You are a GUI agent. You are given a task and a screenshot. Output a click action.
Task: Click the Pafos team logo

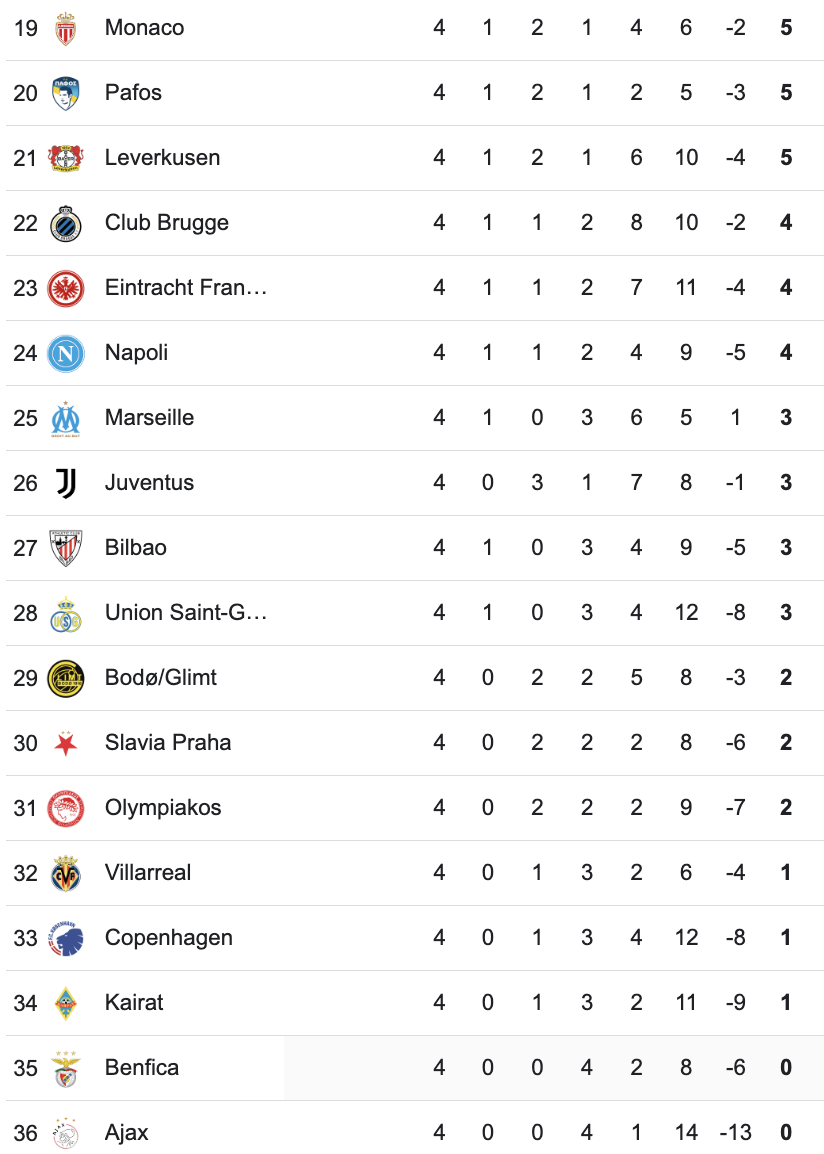coord(66,93)
